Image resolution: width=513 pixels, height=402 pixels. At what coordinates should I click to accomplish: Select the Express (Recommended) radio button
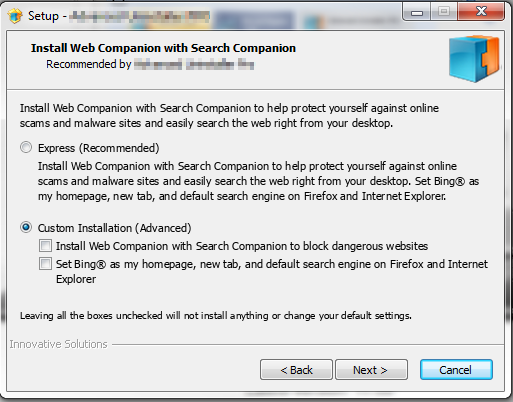[x=26, y=147]
